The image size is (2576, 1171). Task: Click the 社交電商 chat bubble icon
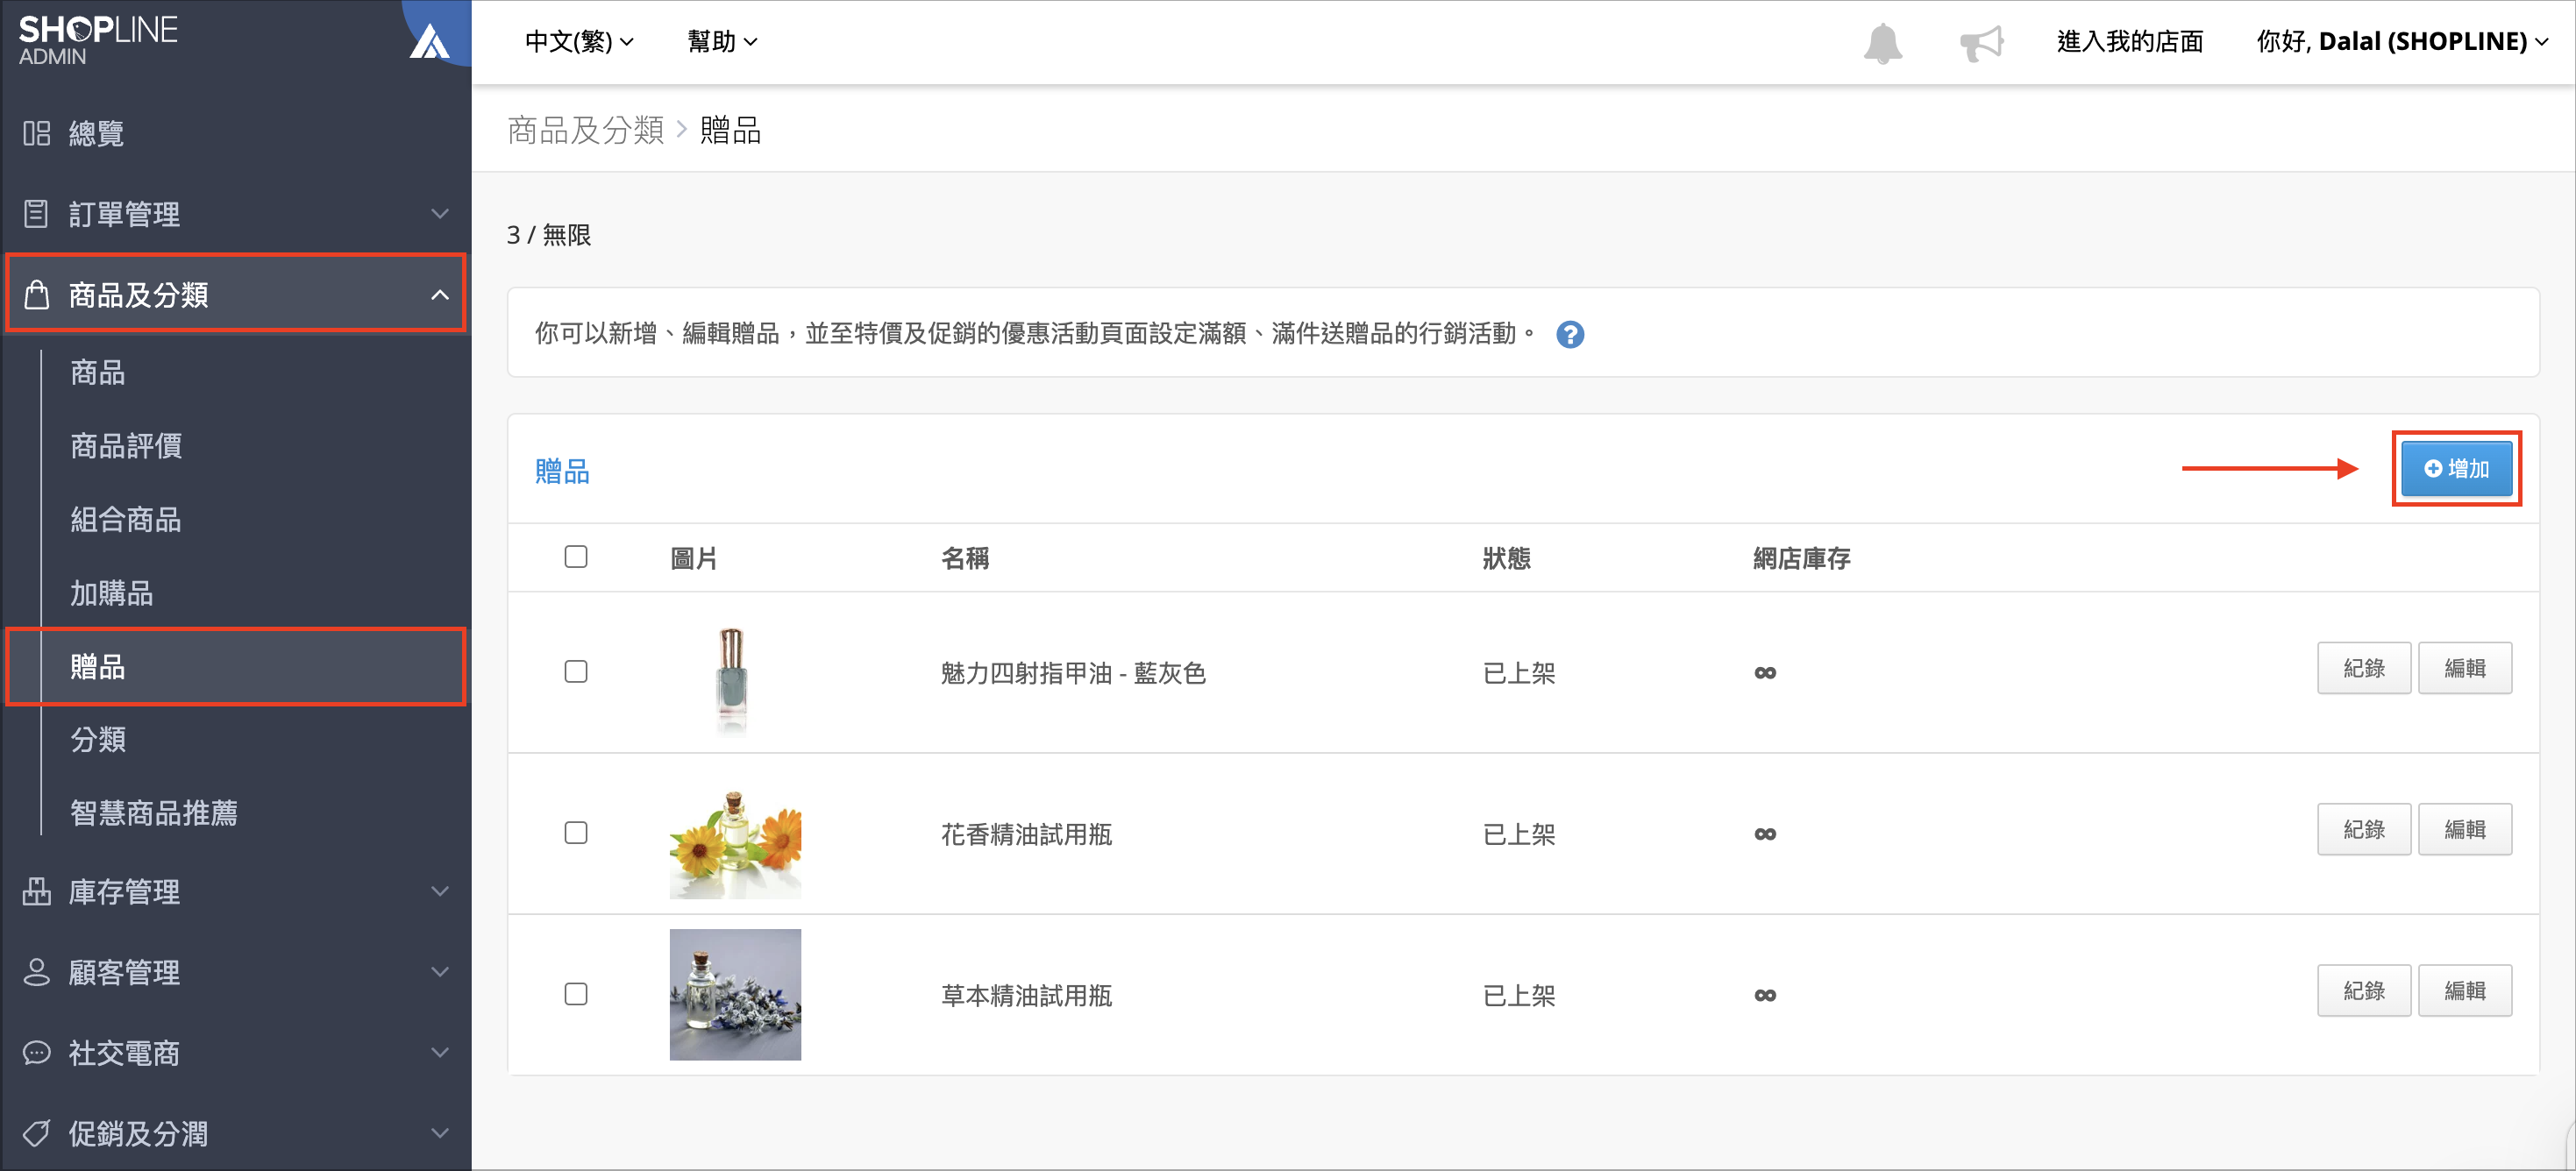37,1052
